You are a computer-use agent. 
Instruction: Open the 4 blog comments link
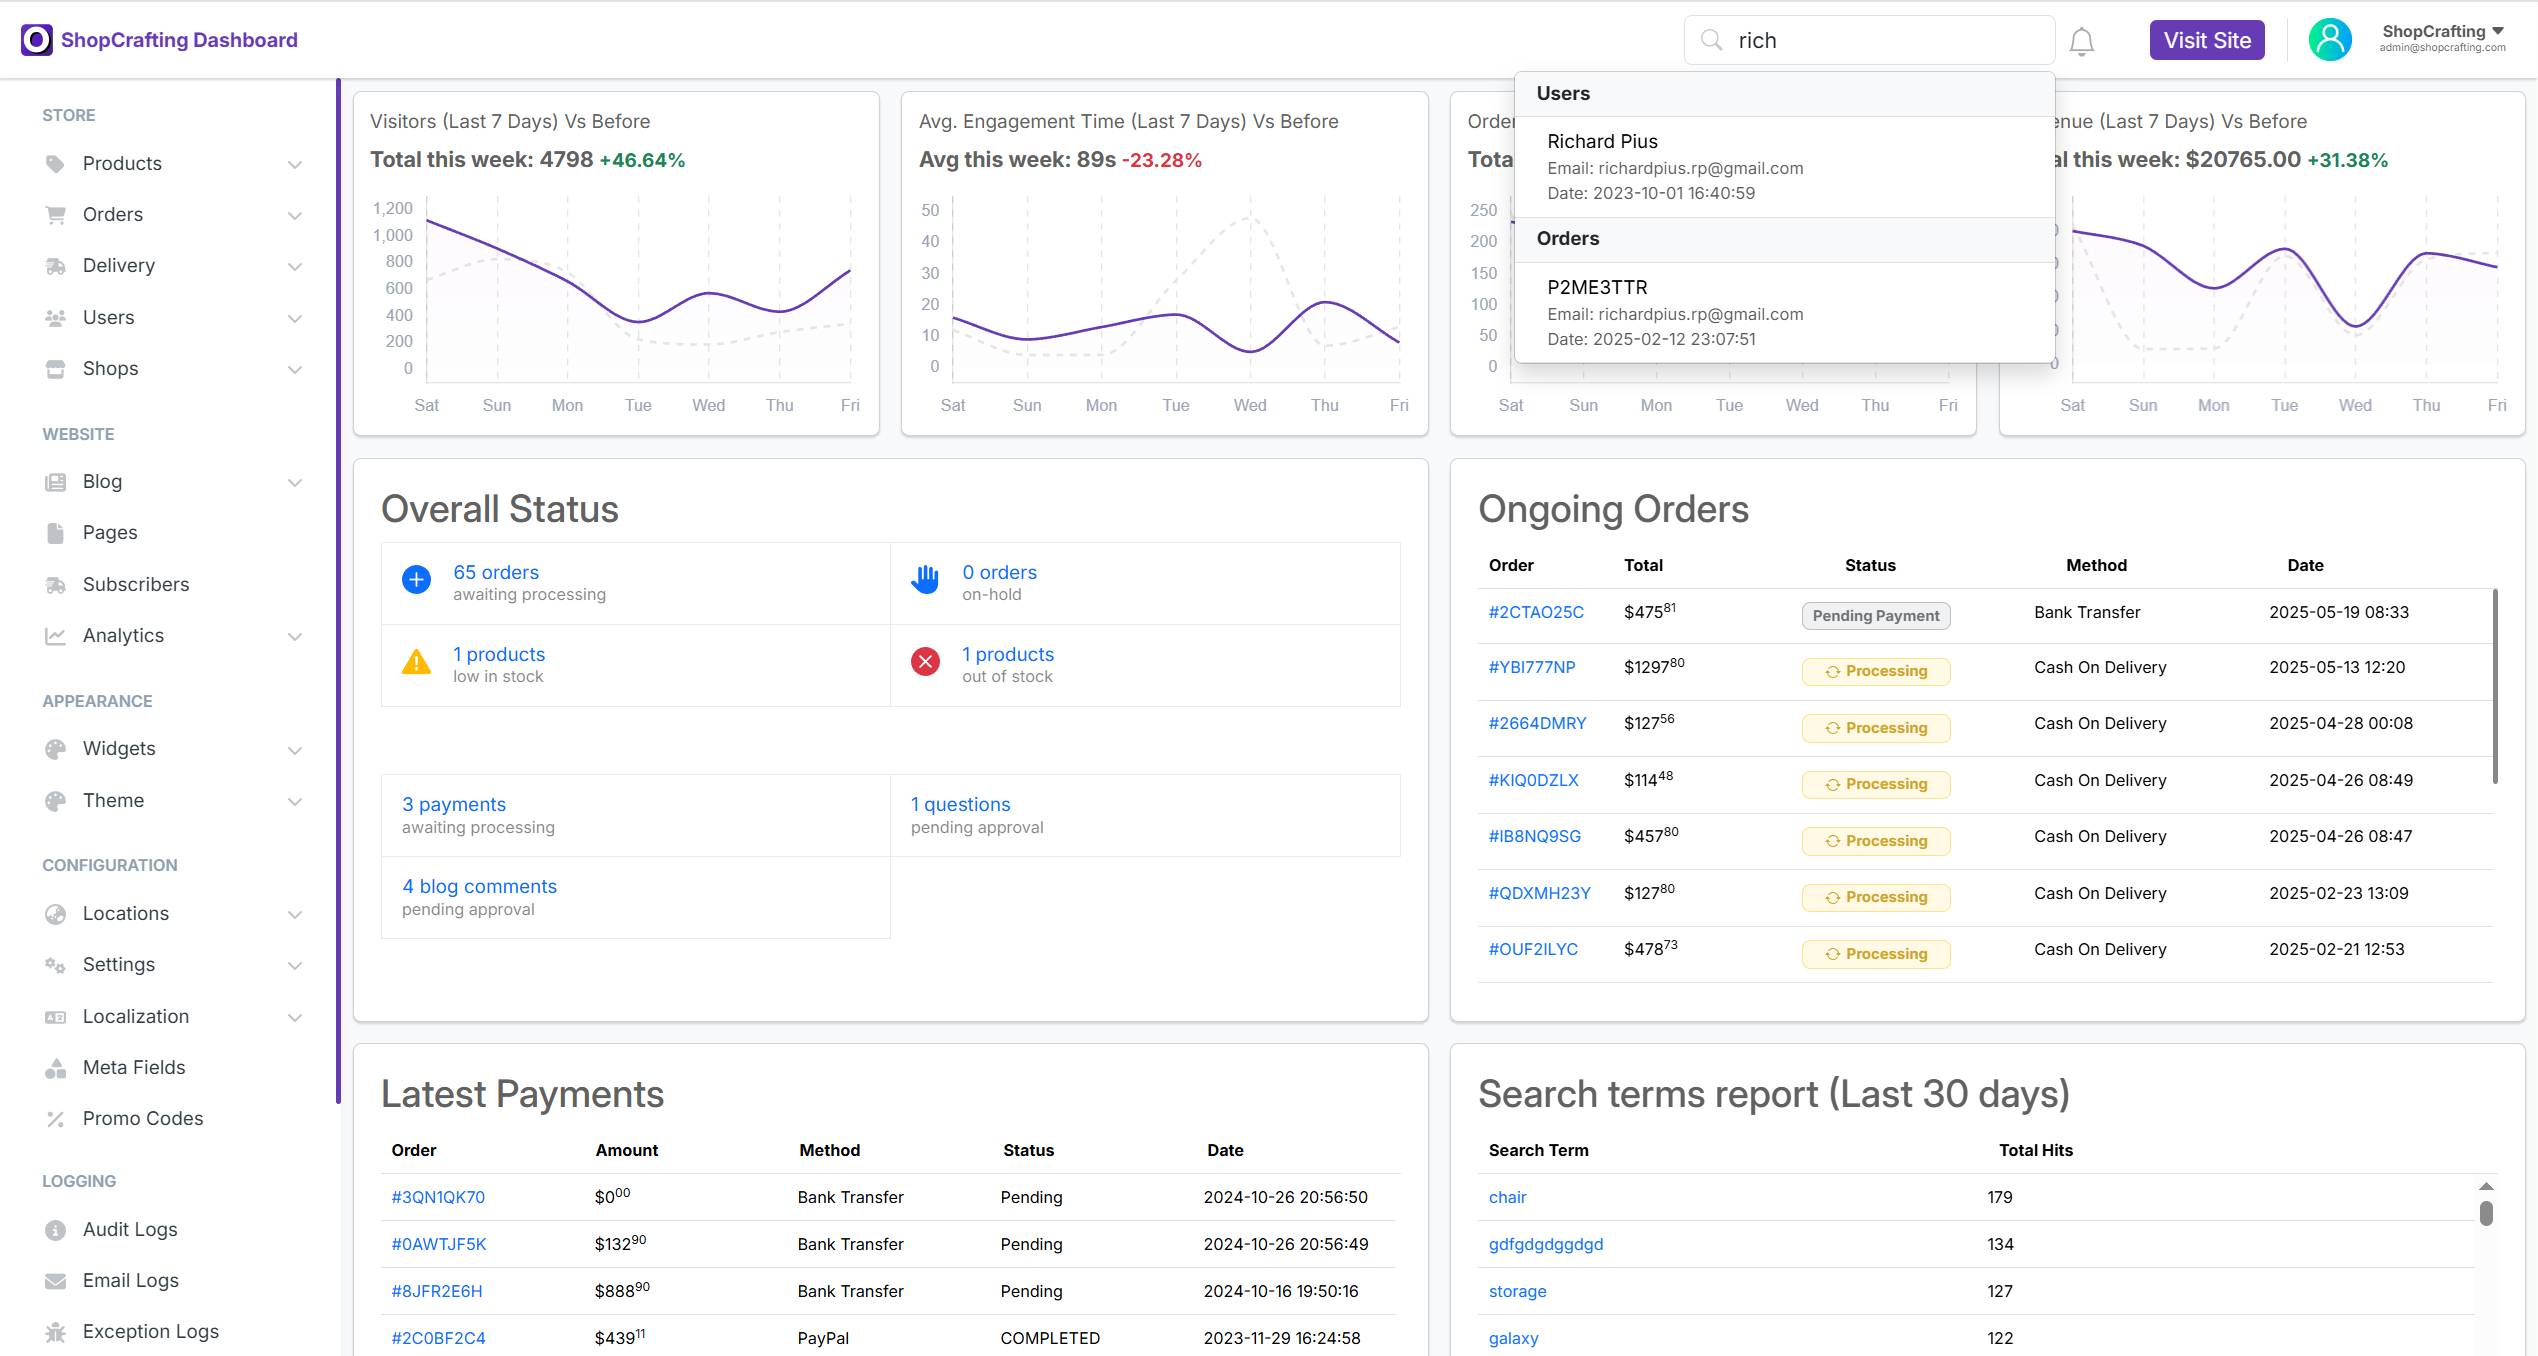point(479,886)
